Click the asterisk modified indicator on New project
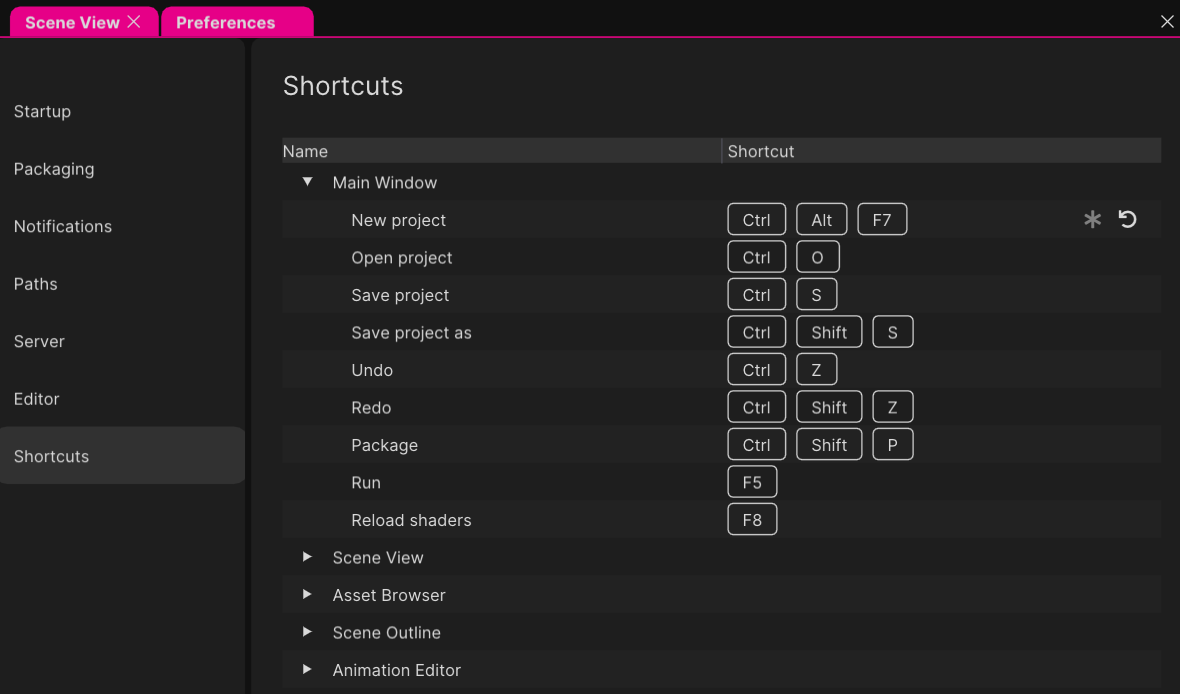Image resolution: width=1180 pixels, height=694 pixels. pos(1092,218)
